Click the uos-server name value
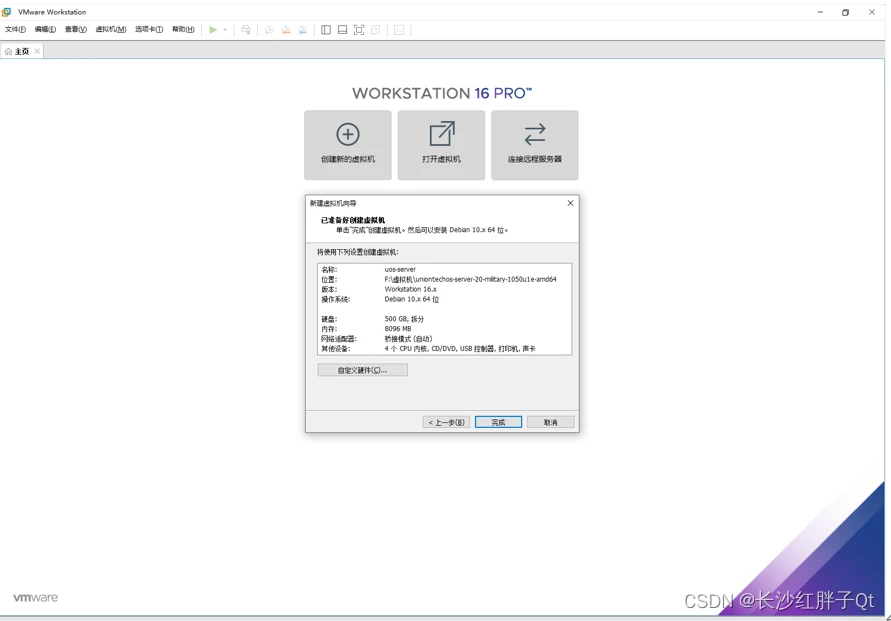 click(x=400, y=269)
